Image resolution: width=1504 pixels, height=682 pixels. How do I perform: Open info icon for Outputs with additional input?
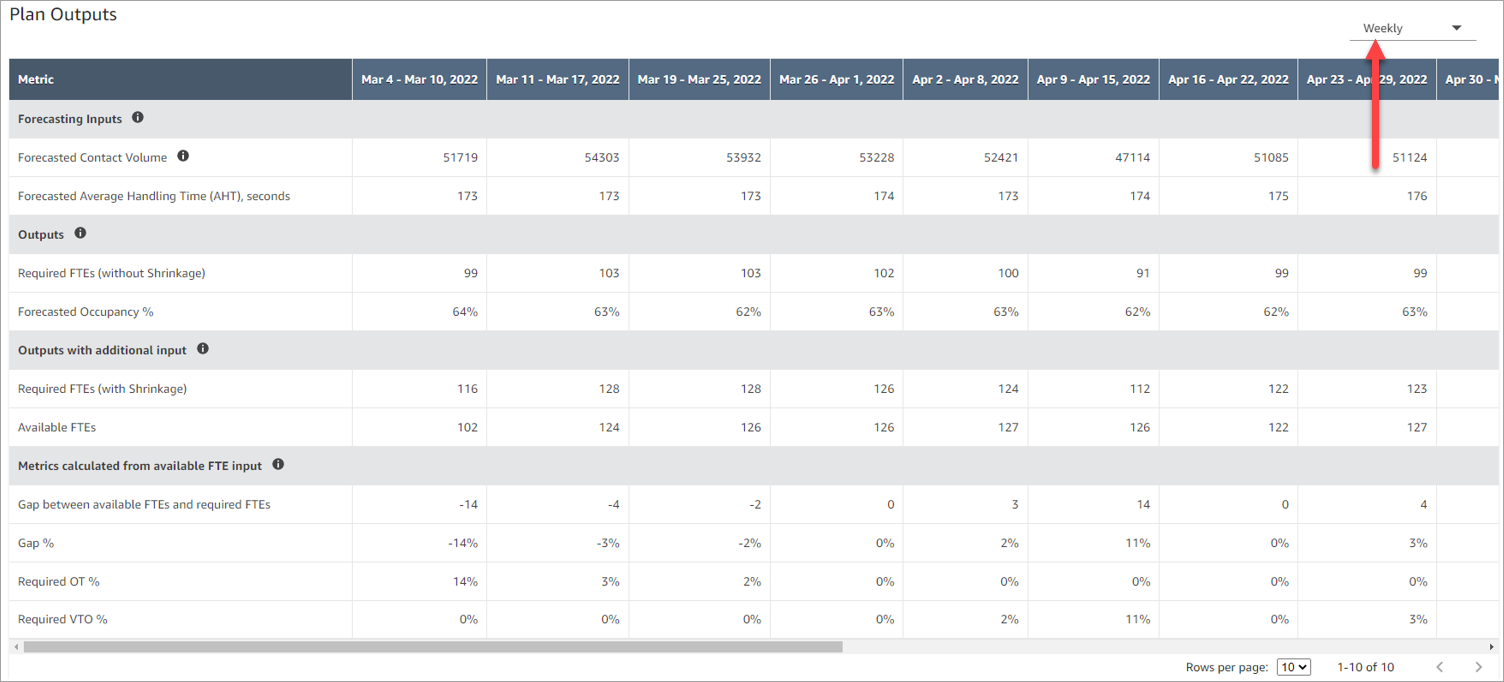coord(203,349)
